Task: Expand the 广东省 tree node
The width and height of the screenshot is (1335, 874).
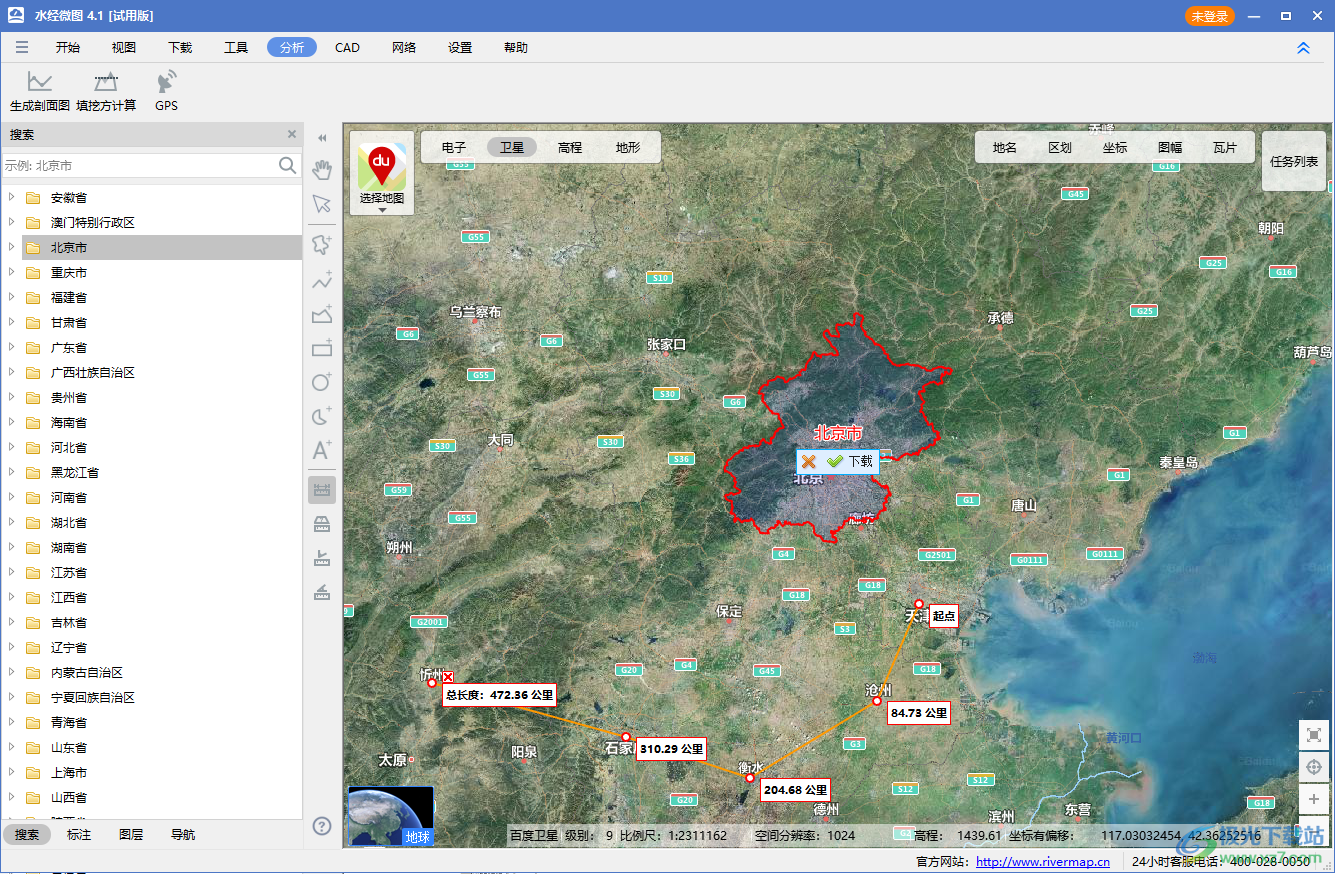Action: [12, 347]
